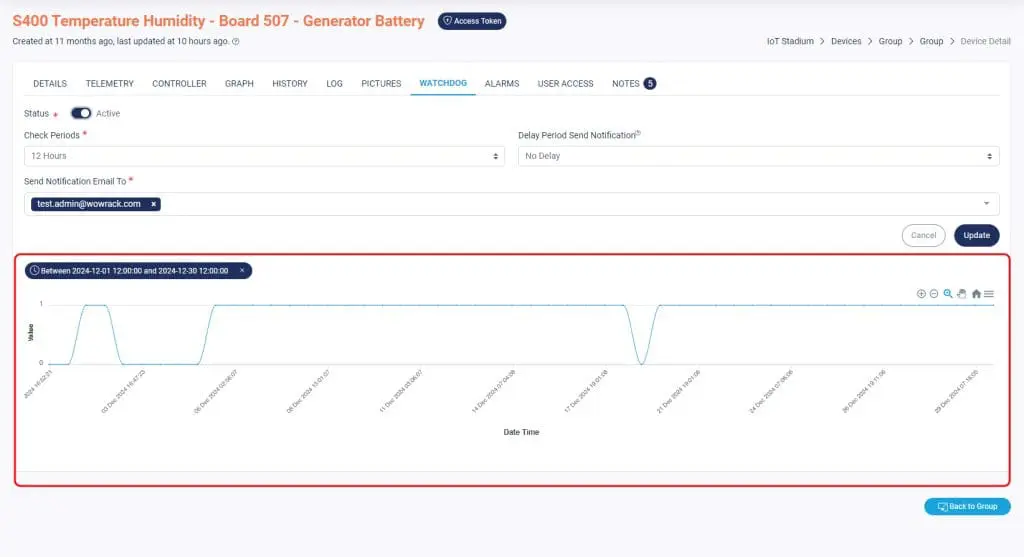Click the Update button
Screen dimensions: 1024x557
[976, 236]
